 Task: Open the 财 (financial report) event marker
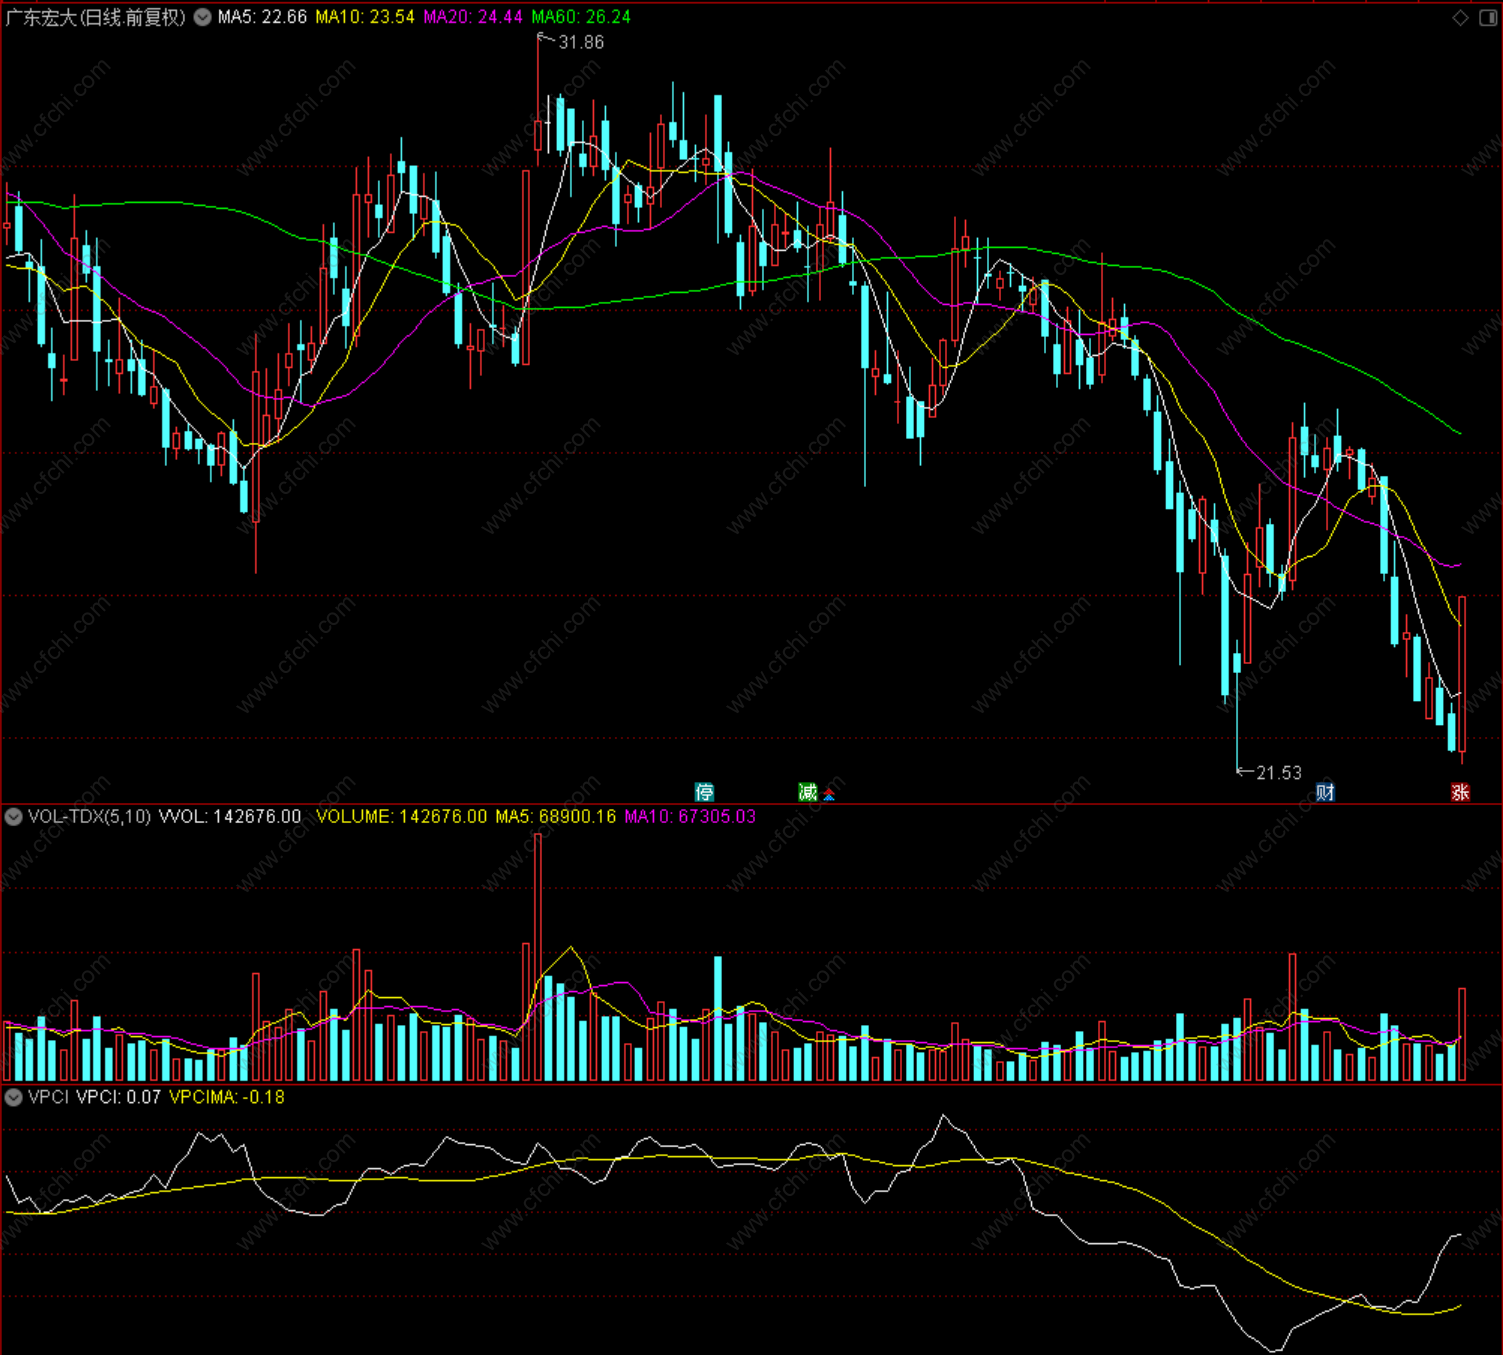click(x=1325, y=792)
